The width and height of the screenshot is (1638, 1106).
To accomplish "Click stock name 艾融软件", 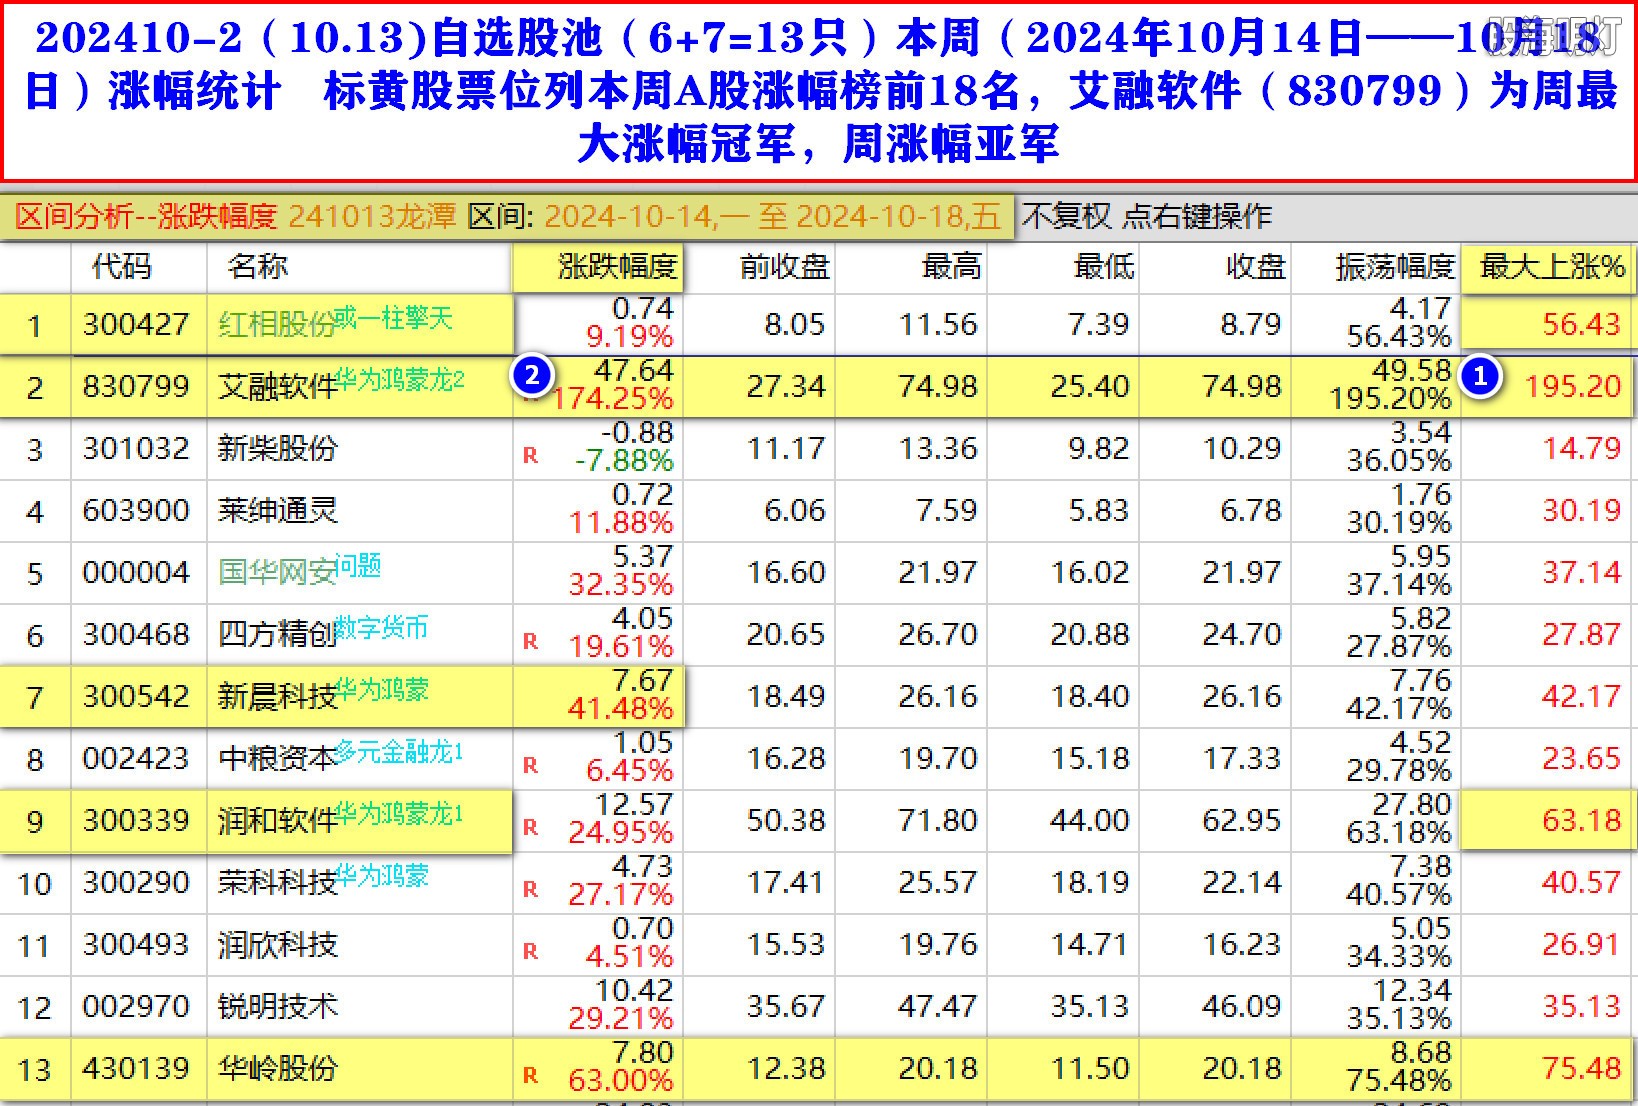I will [277, 387].
